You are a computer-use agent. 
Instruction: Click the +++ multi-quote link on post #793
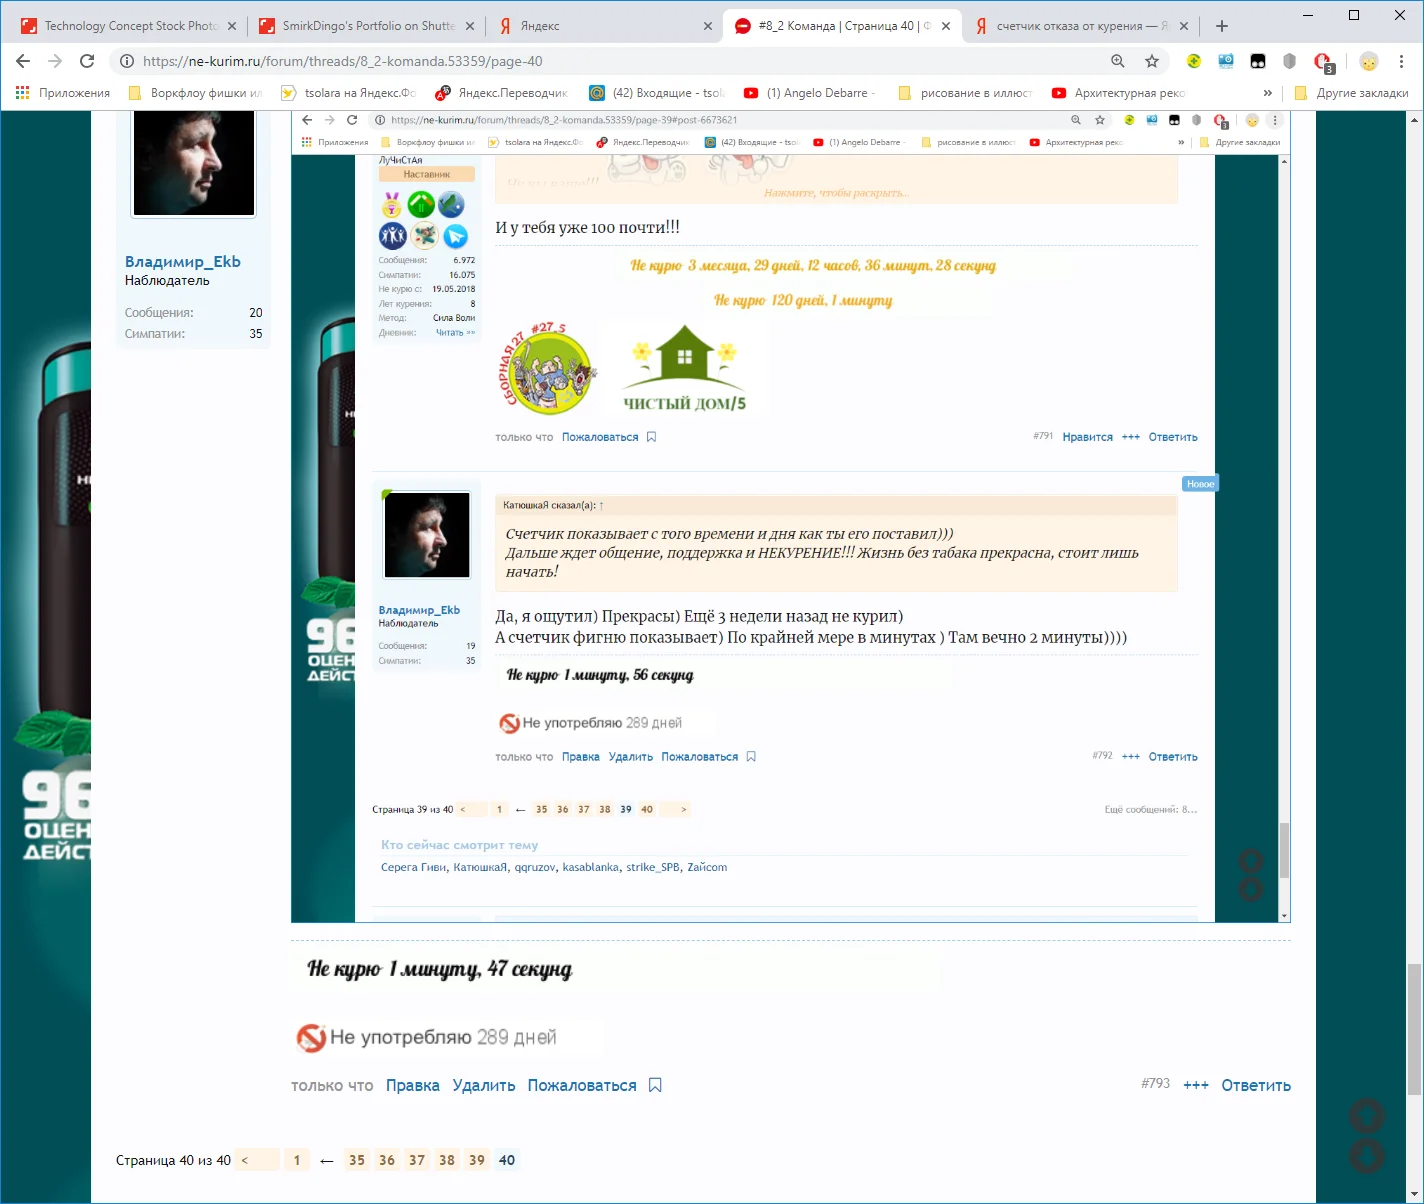click(x=1196, y=1086)
